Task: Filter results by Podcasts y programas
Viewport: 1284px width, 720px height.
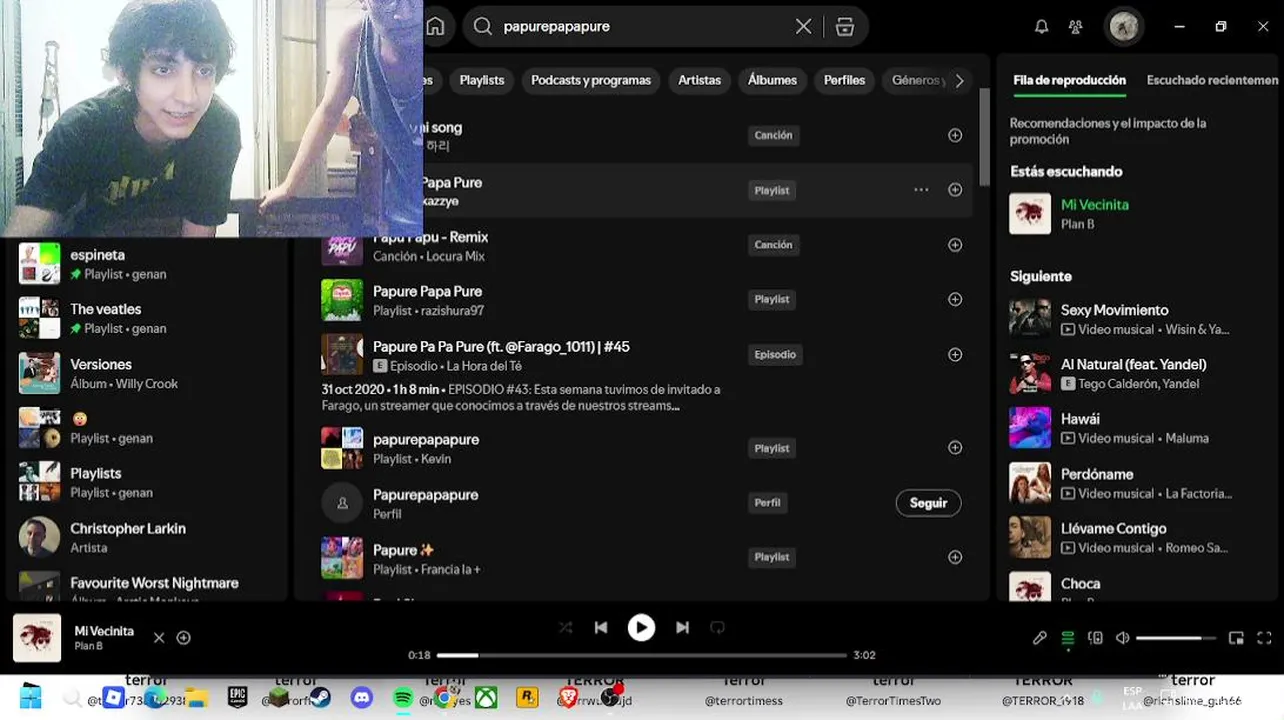Action: click(x=591, y=80)
